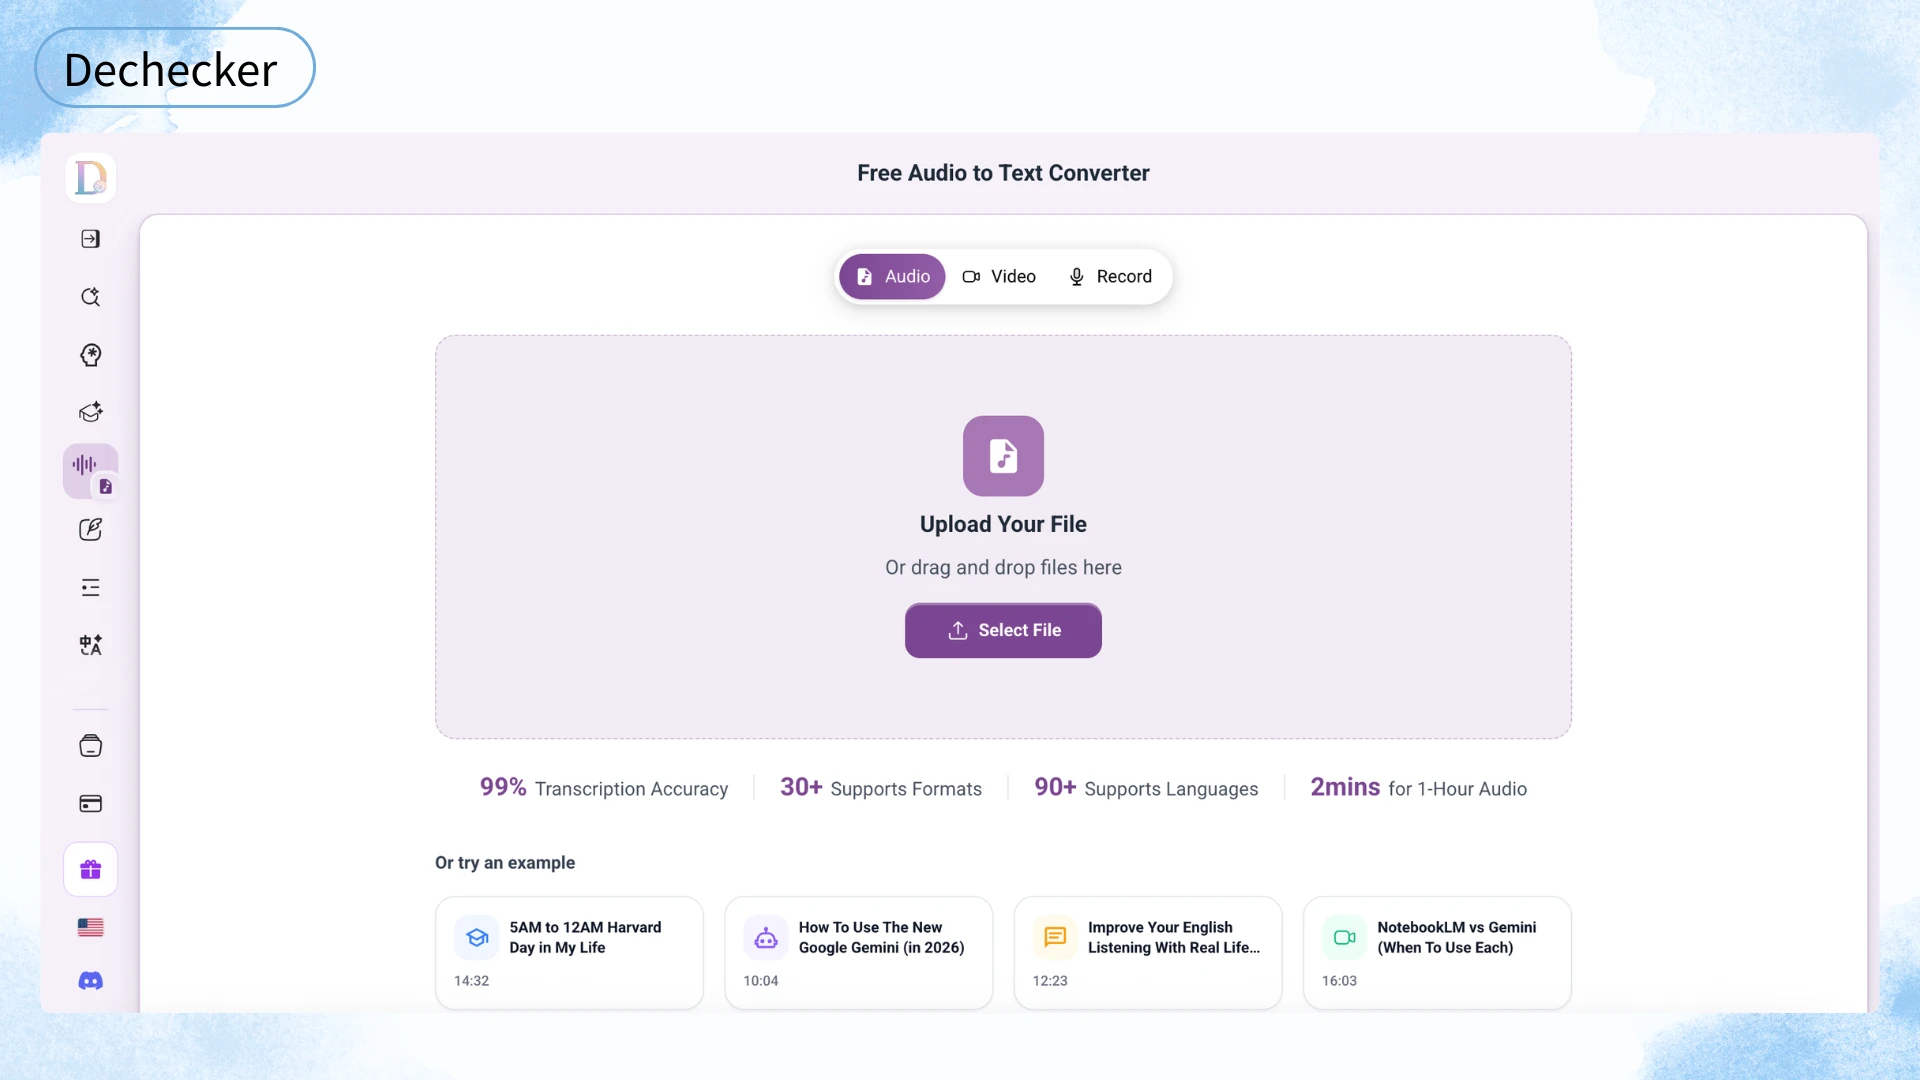Click the graduation cap icon on Harvard example
Viewport: 1920px width, 1080px height.
pos(477,937)
